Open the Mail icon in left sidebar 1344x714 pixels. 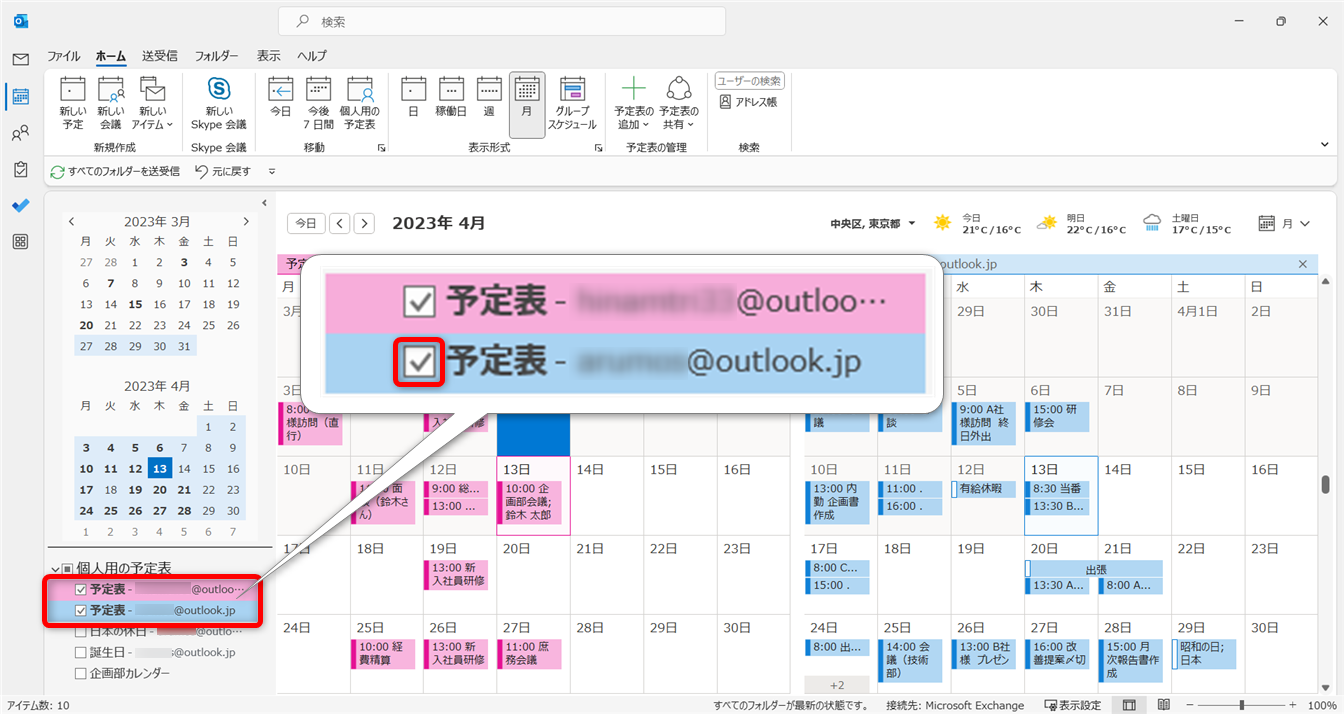20,60
